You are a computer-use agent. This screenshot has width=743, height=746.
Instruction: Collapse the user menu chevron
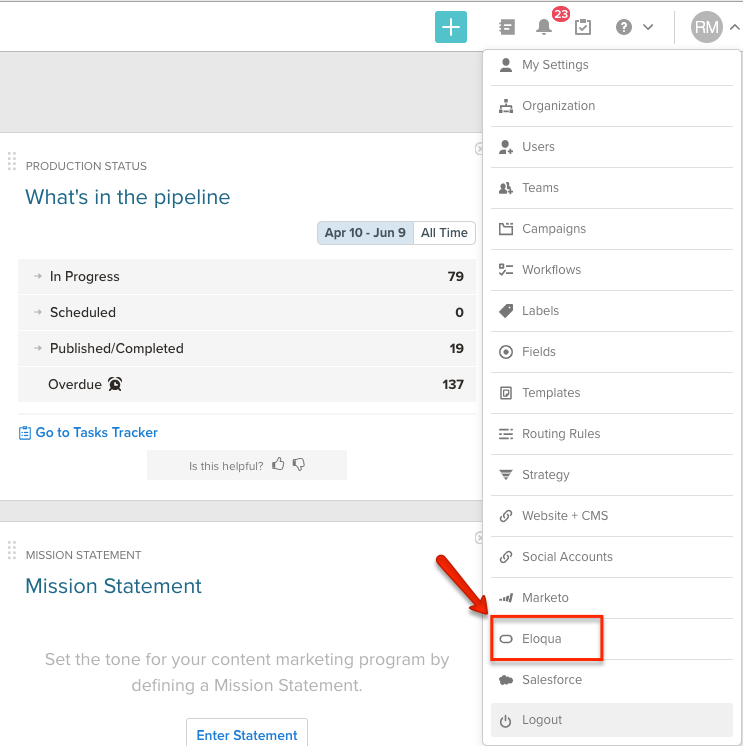pos(734,27)
